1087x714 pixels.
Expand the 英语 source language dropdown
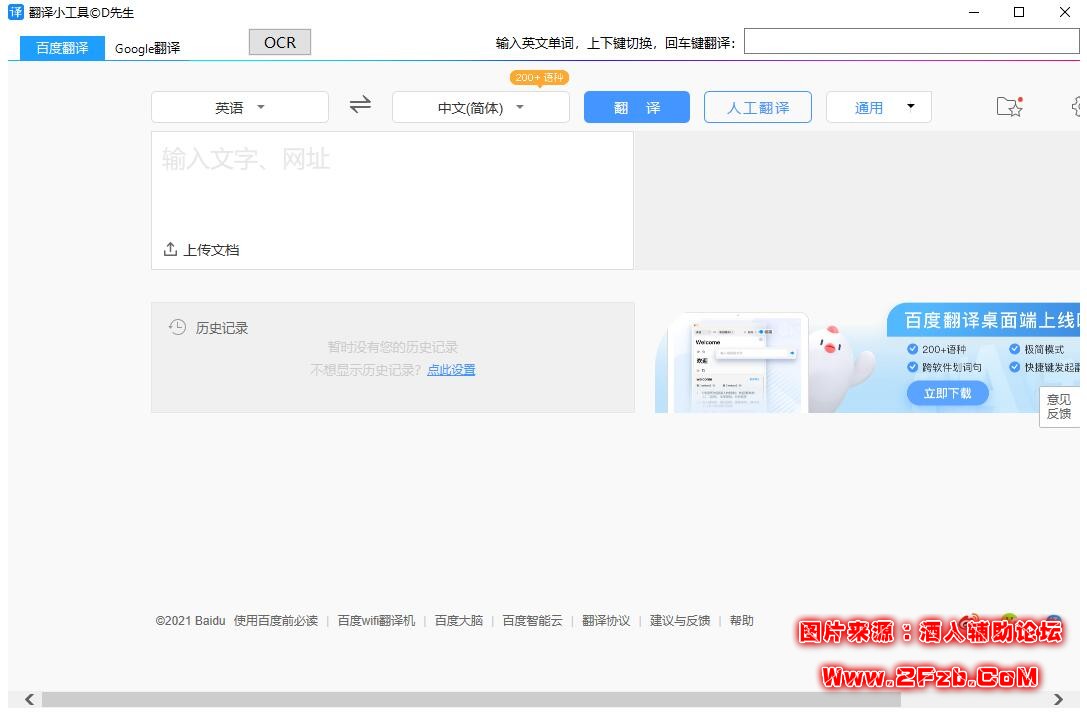(240, 107)
